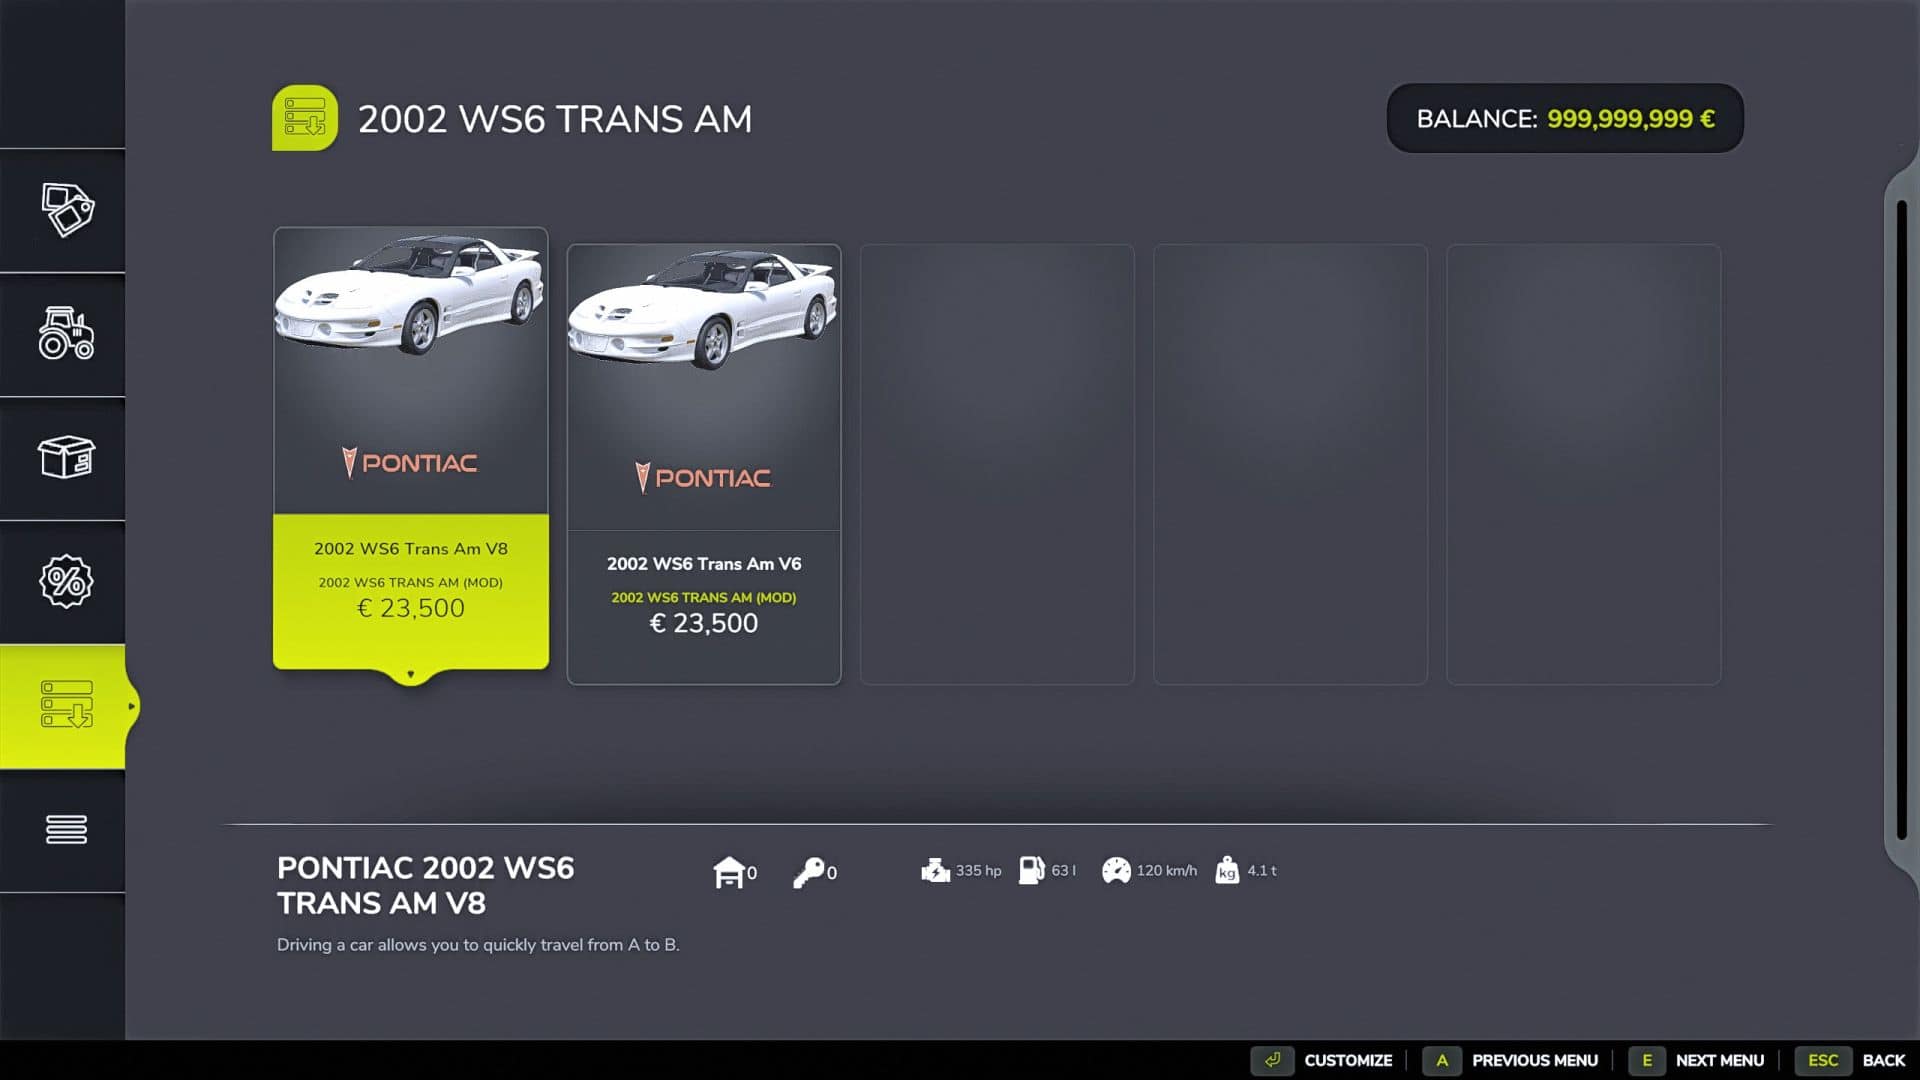Viewport: 1920px width, 1080px height.
Task: Click the V6 card '2002 WS6 TRANS AM (MOD)' label
Action: 704,597
